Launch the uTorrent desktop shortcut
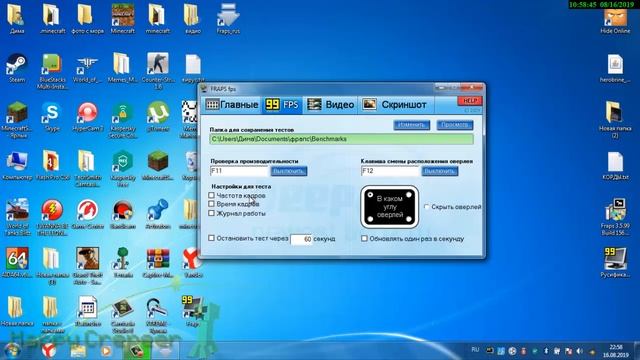The height and width of the screenshot is (360, 640). pyautogui.click(x=158, y=116)
